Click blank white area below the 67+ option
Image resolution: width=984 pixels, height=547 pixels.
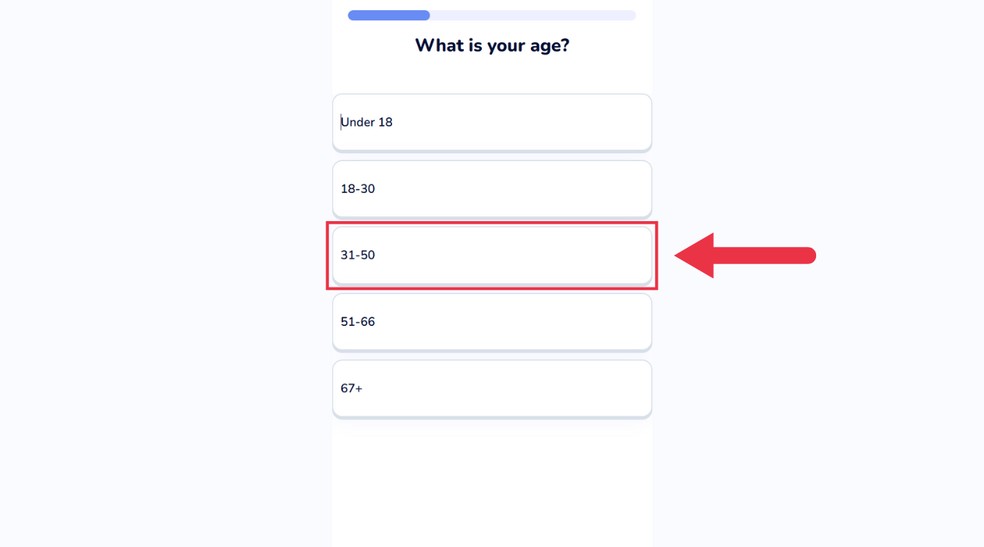491,480
